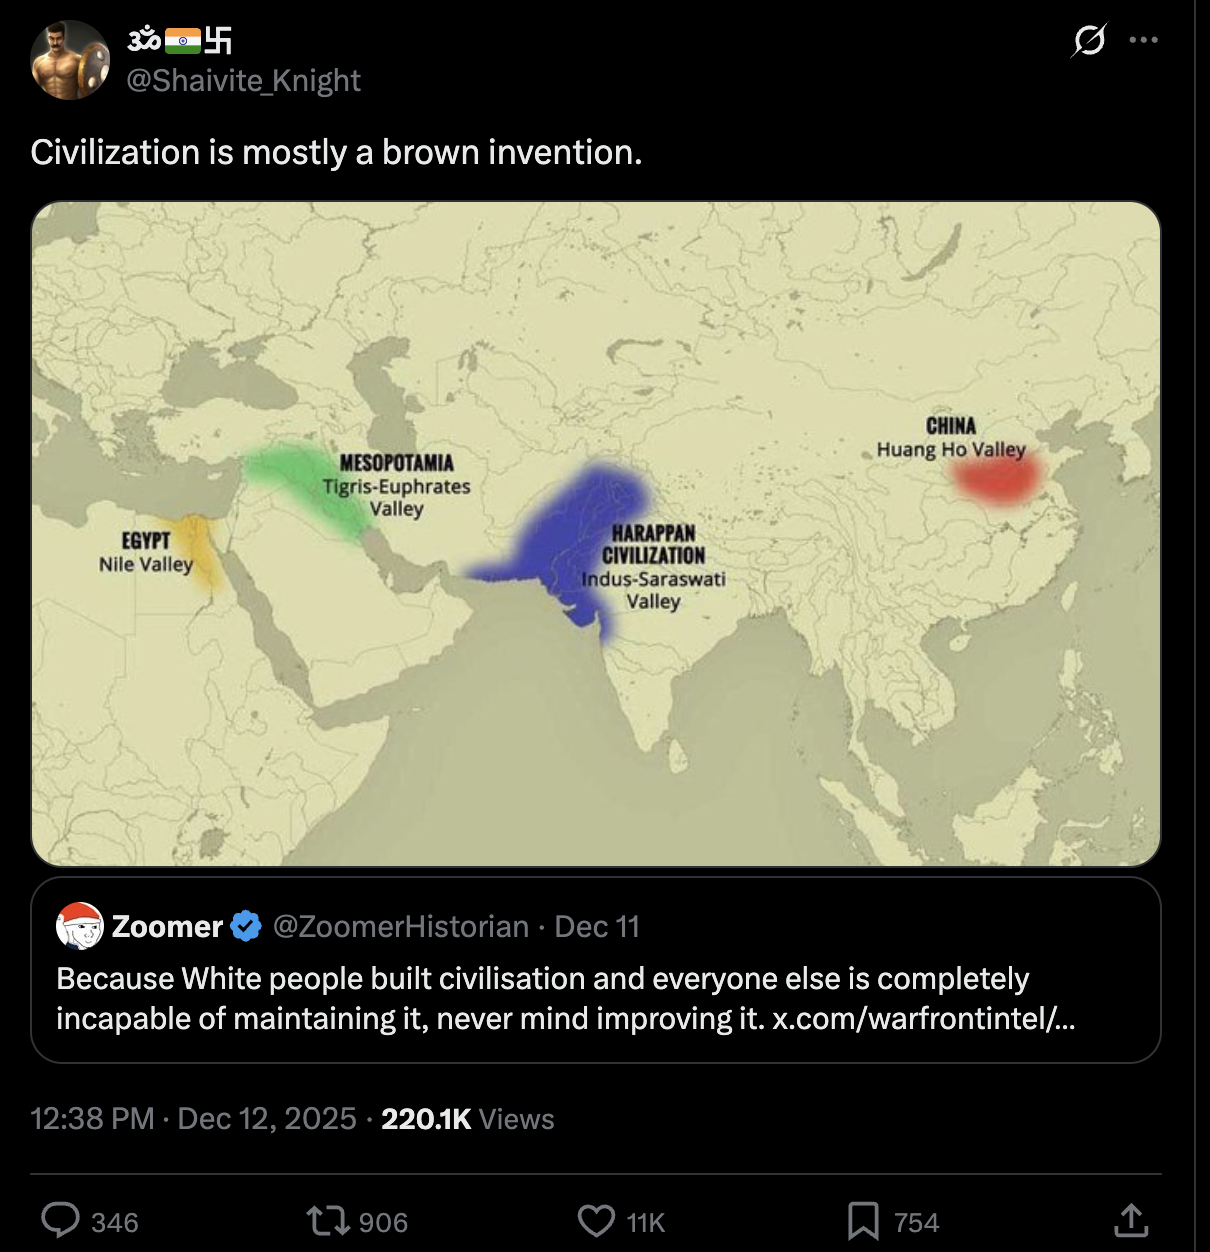Click the "Civilization is mostly a brown invention" text
This screenshot has width=1210, height=1252.
336,152
